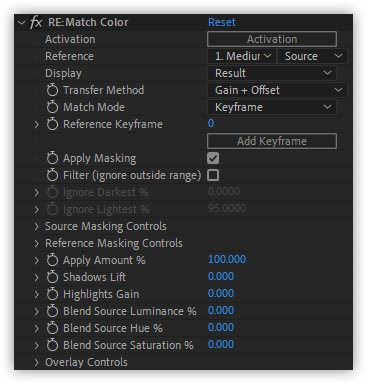Expand the Overlay Controls group
Screen dimensions: 367x384
pos(37,362)
